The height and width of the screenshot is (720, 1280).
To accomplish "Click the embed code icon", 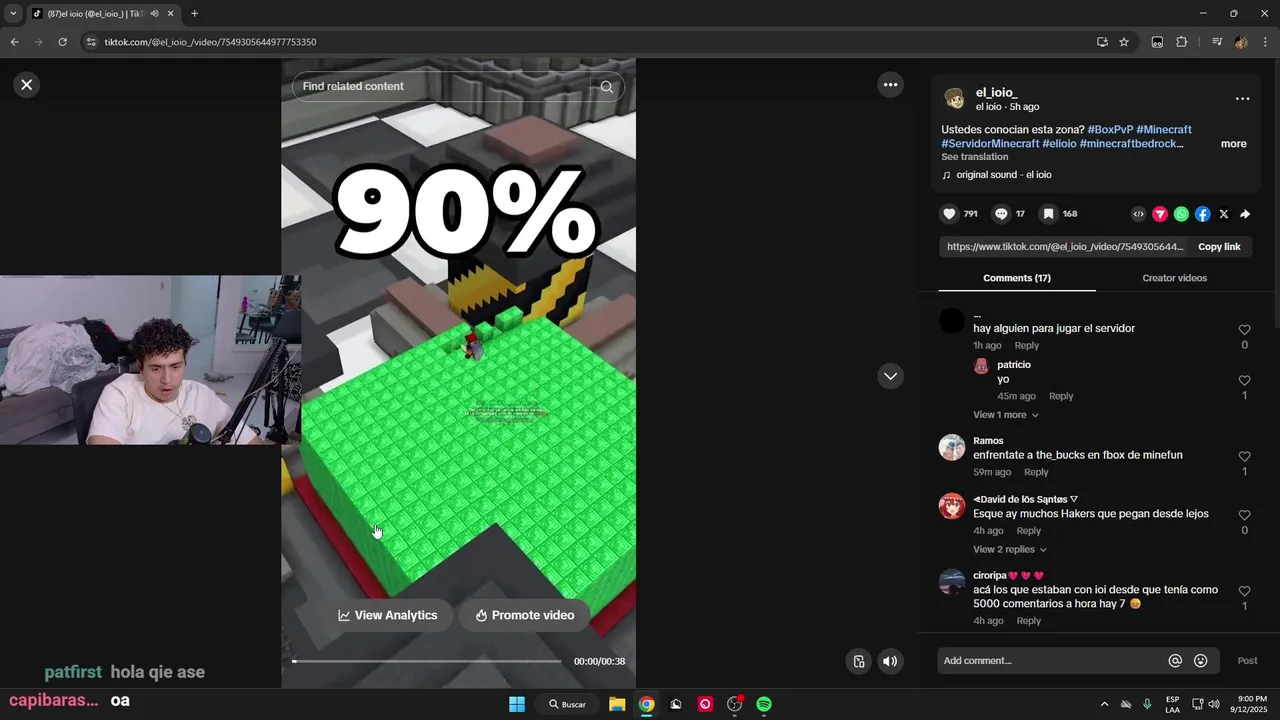I will coord(1138,214).
